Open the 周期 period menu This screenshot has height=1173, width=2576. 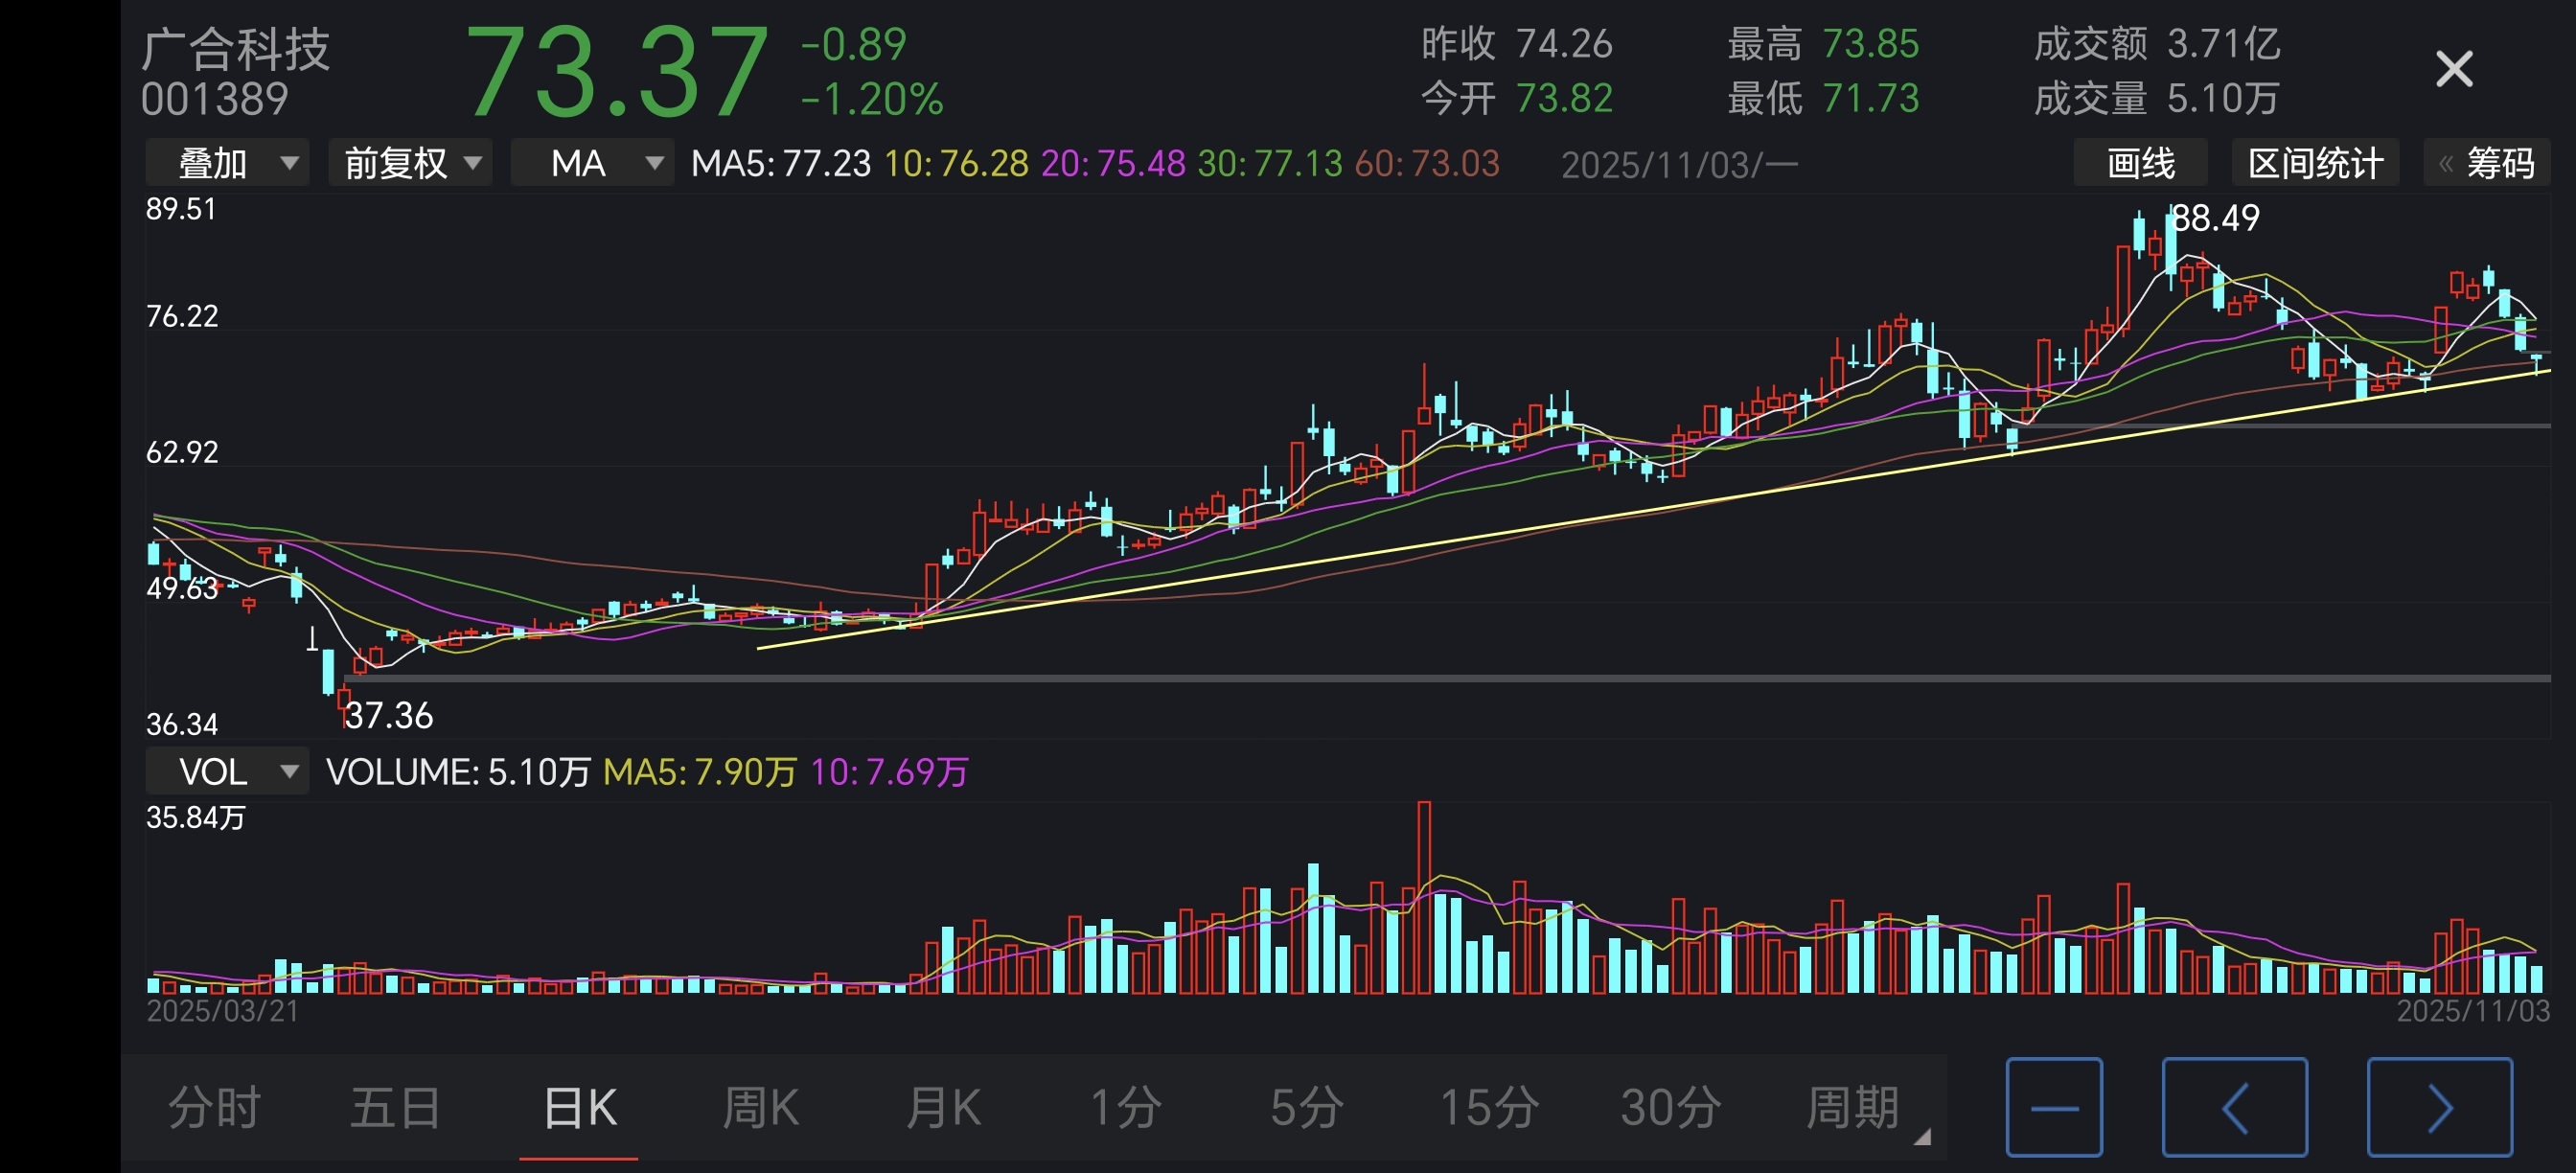(x=1853, y=1107)
